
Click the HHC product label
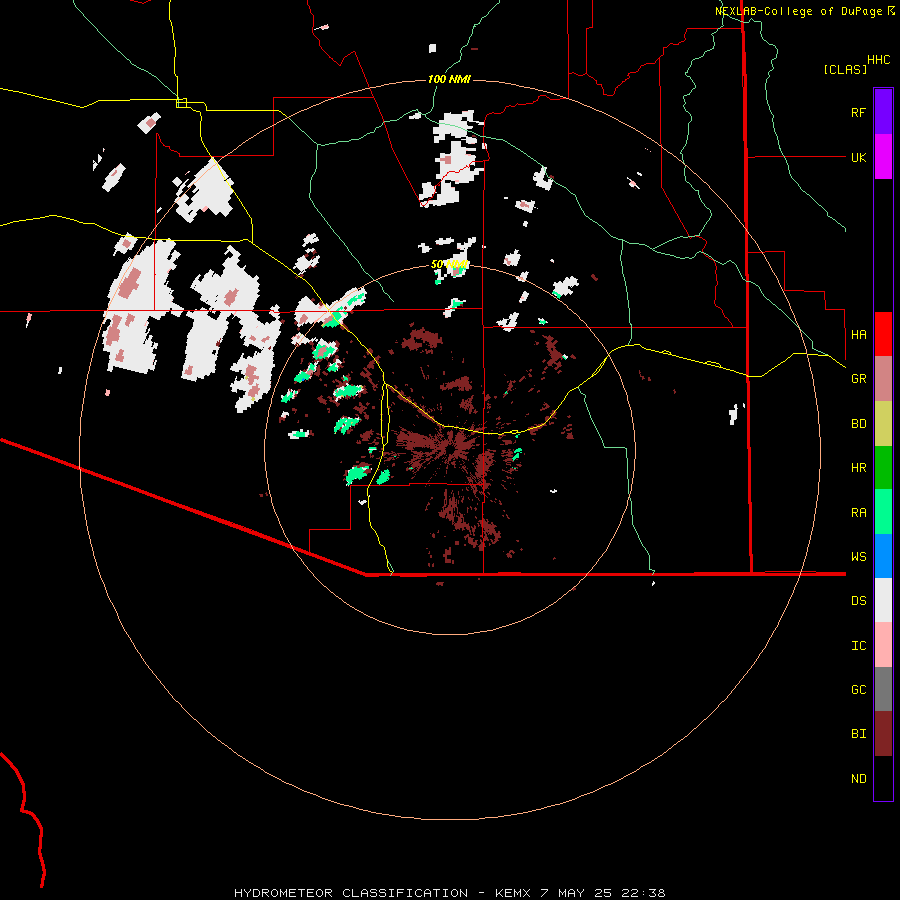[x=878, y=60]
